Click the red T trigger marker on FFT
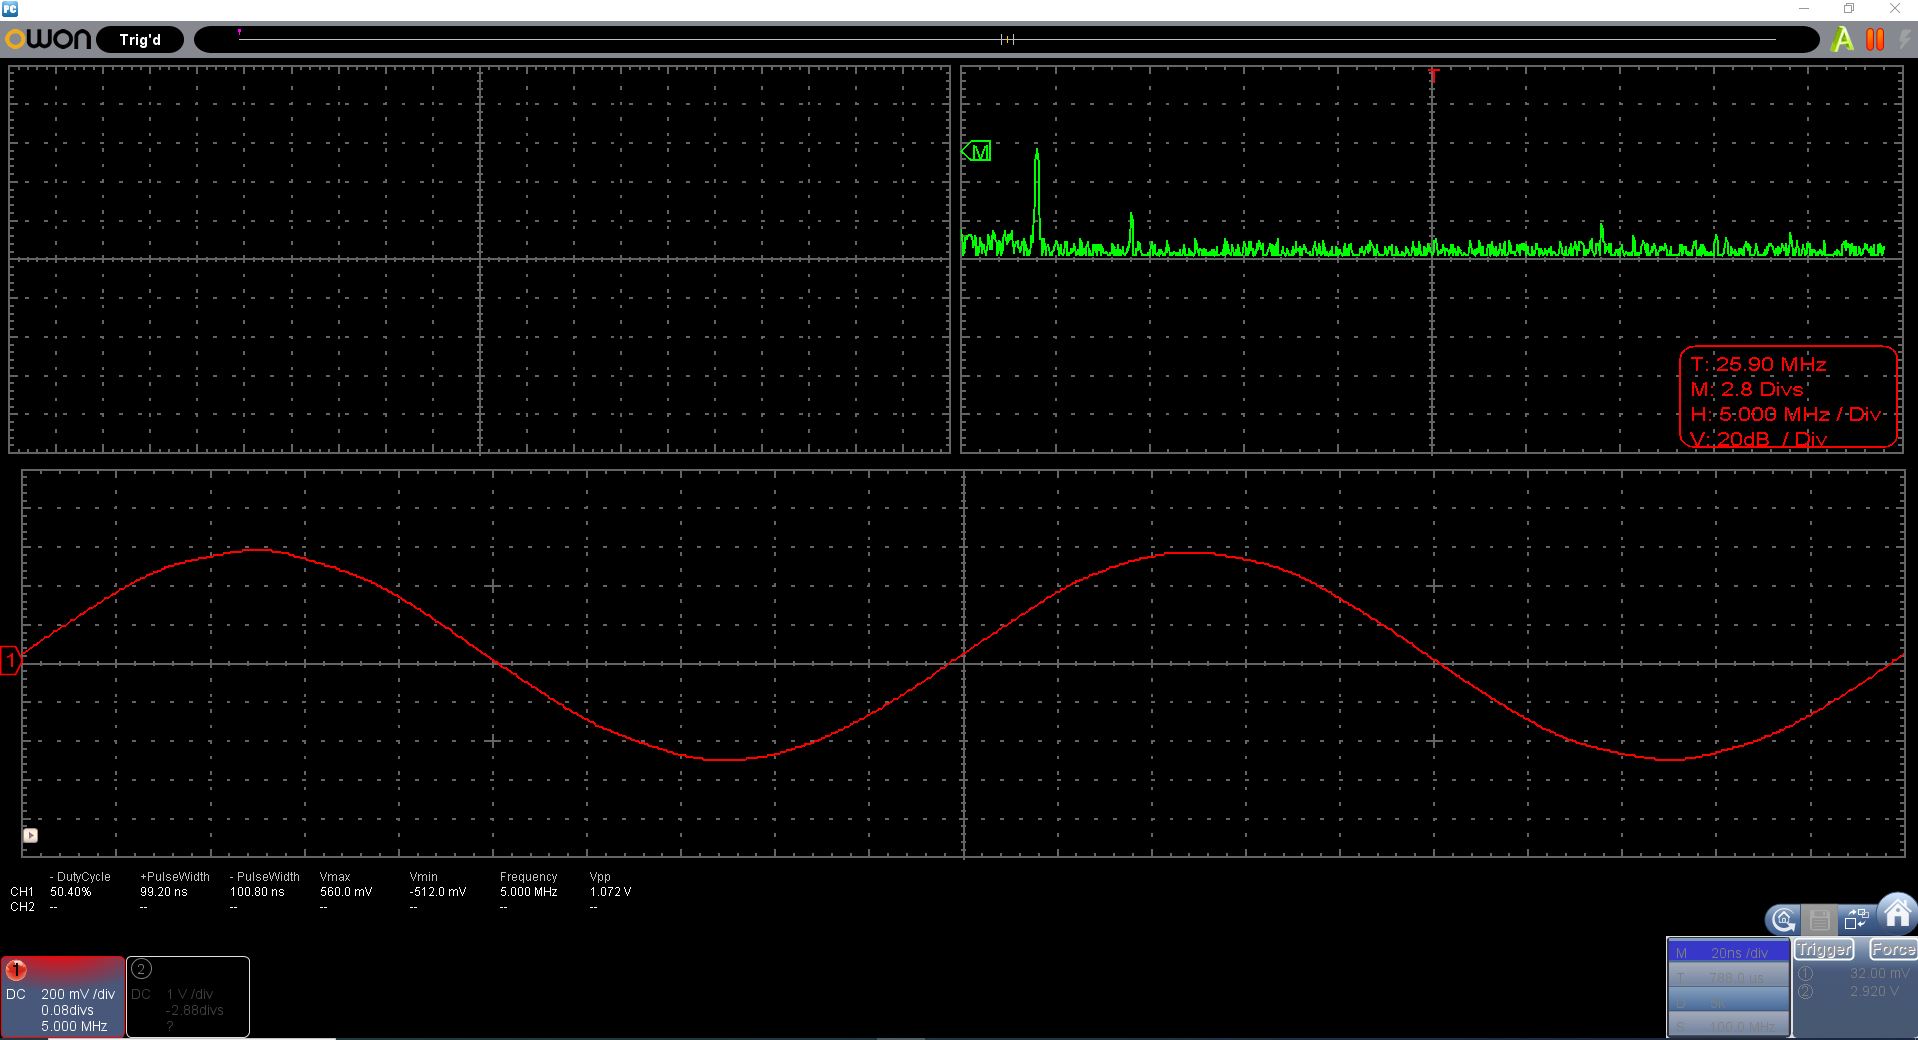The height and width of the screenshot is (1040, 1918). click(1433, 76)
